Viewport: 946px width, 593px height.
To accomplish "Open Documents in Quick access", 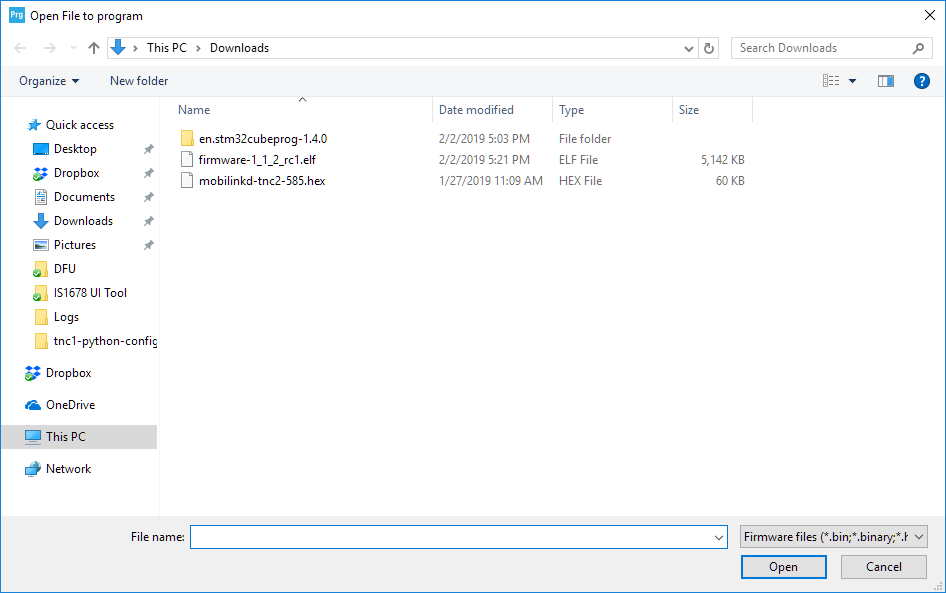I will click(x=84, y=197).
